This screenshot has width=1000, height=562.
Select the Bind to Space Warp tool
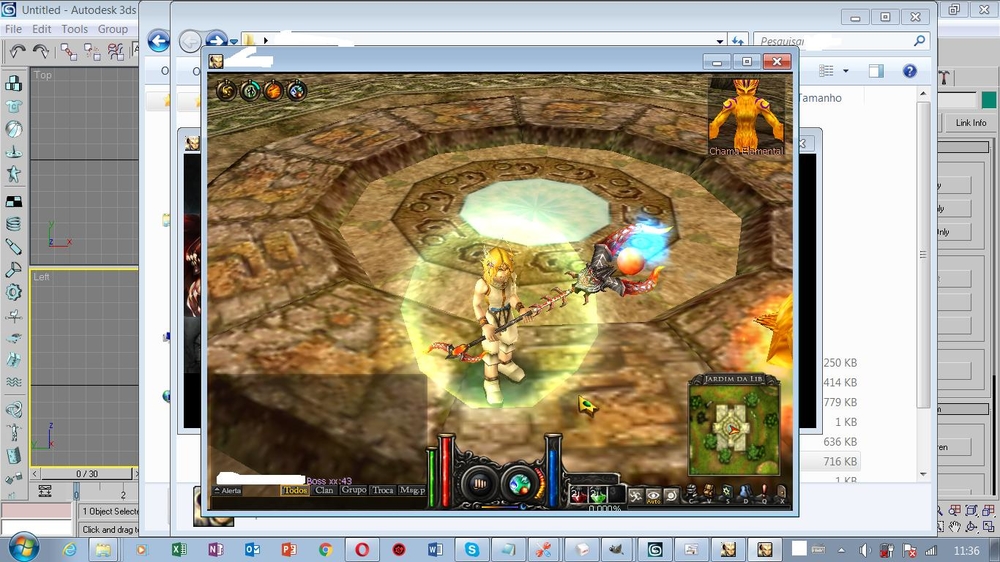115,52
